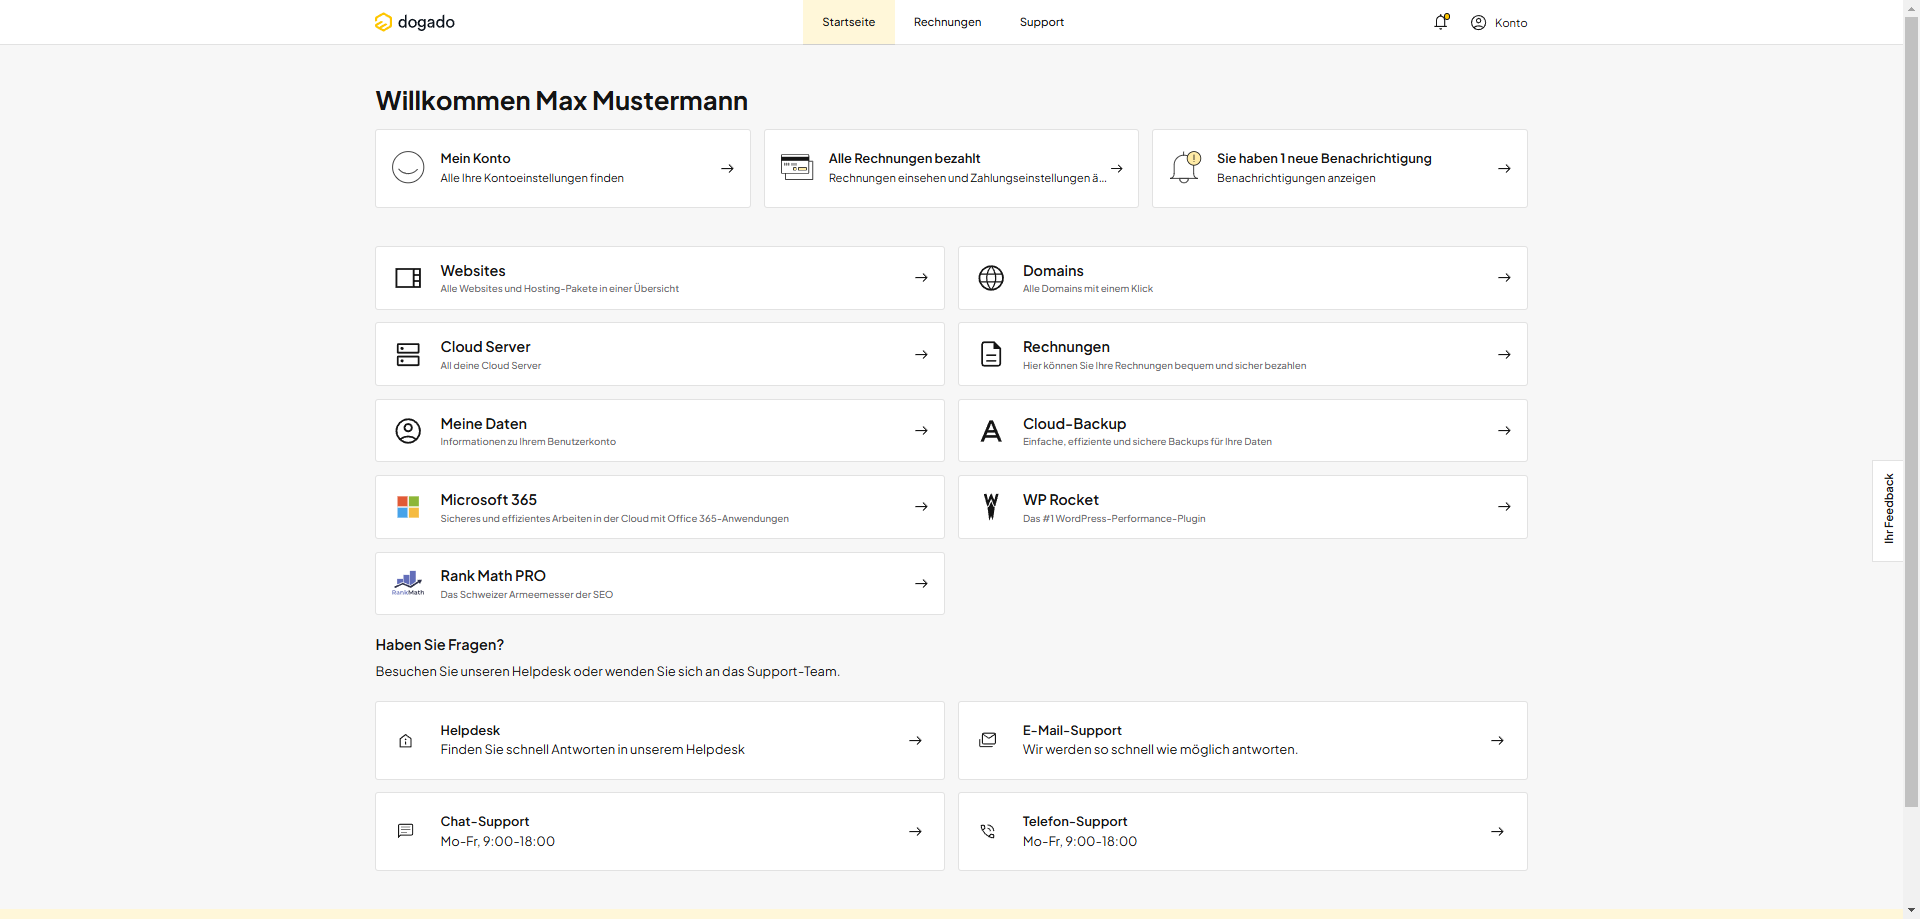The height and width of the screenshot is (919, 1920).
Task: Open Microsoft 365 card
Action: coord(660,507)
